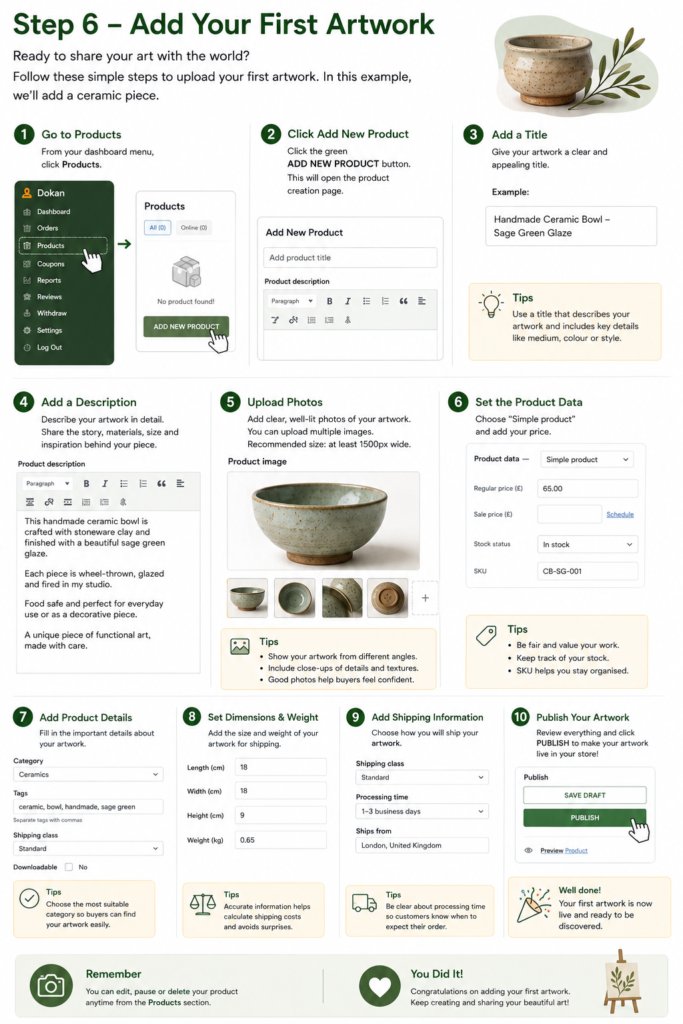Click numbered list in Add New Product editor

(385, 301)
